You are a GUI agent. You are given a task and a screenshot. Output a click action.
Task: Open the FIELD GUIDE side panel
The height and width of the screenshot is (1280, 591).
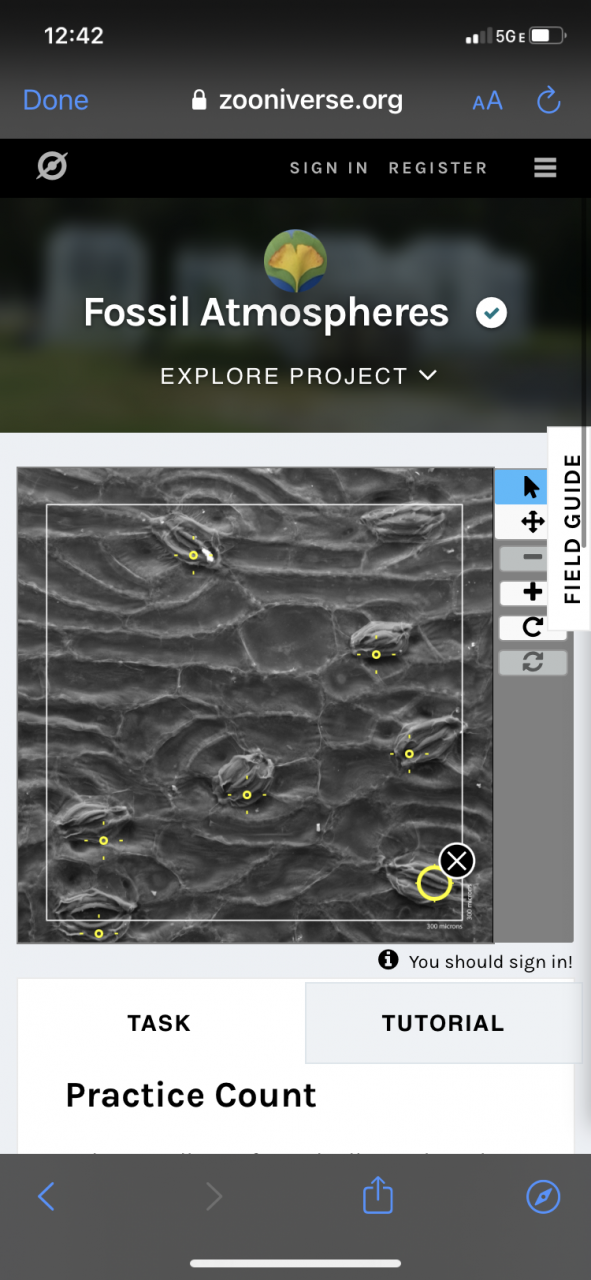572,529
